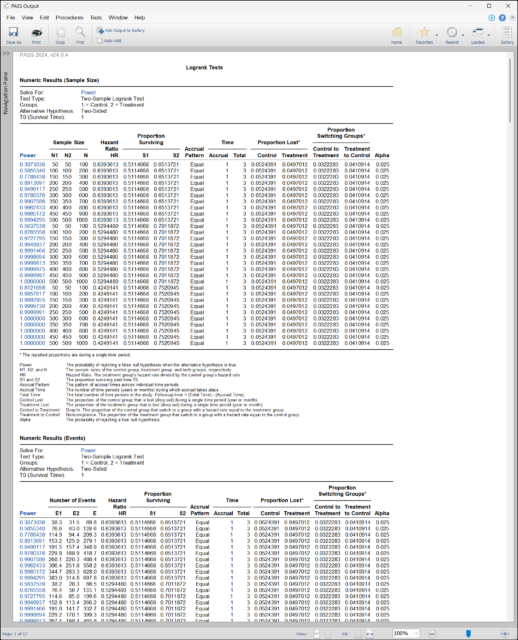Click the zoom out minus button
Image resolution: width=518 pixels, height=640 pixels.
[x=432, y=633]
